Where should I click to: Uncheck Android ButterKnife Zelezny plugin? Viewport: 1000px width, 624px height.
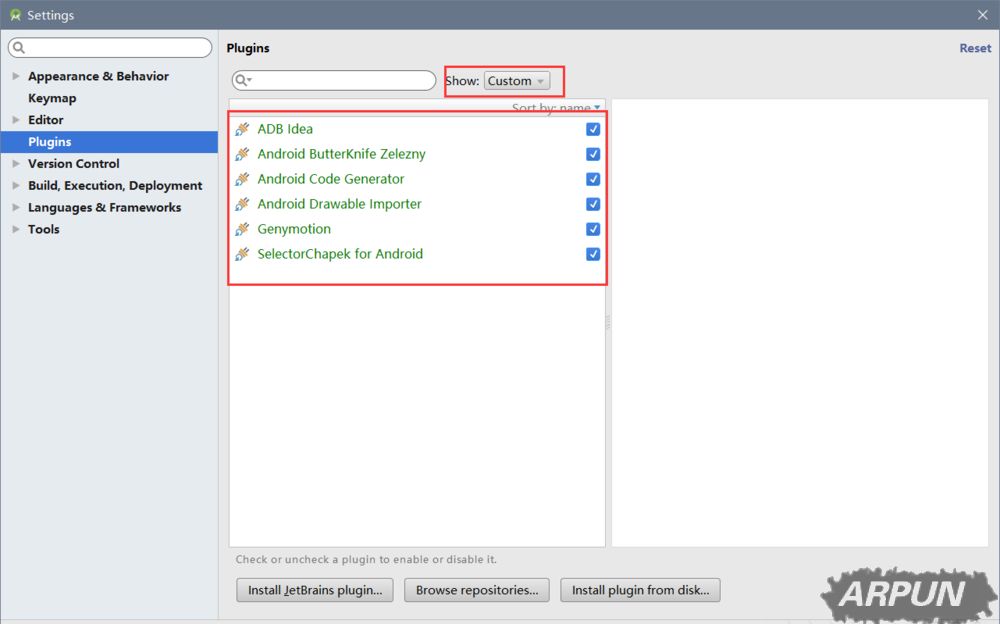pyautogui.click(x=593, y=154)
